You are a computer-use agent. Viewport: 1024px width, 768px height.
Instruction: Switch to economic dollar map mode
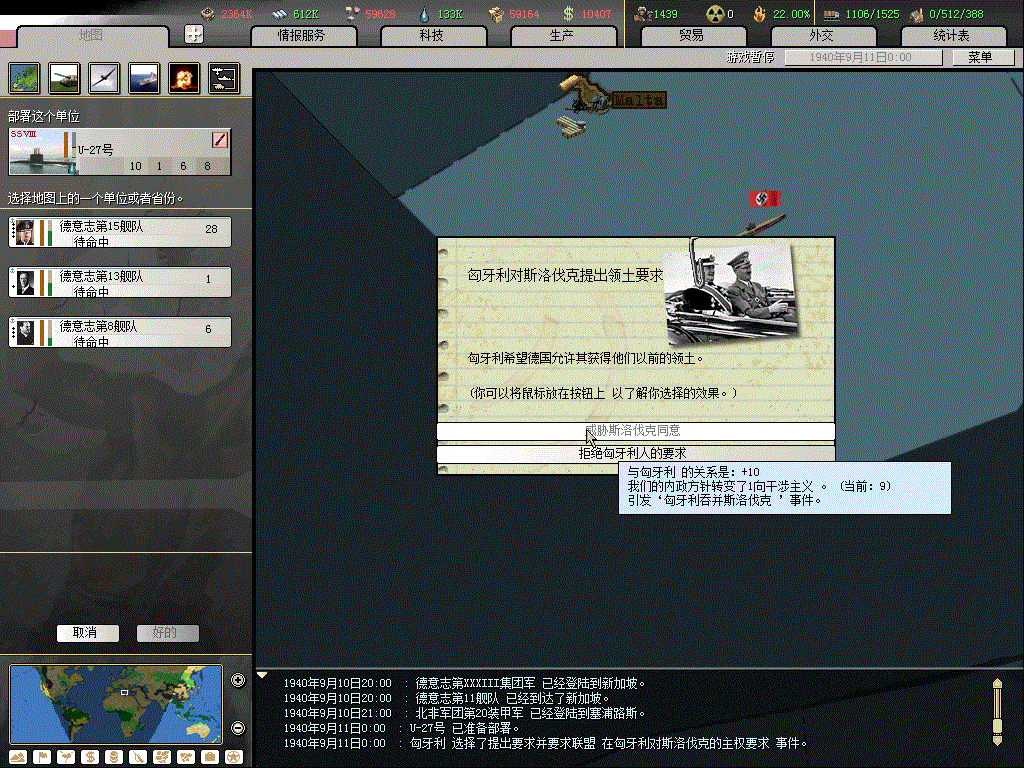90,757
